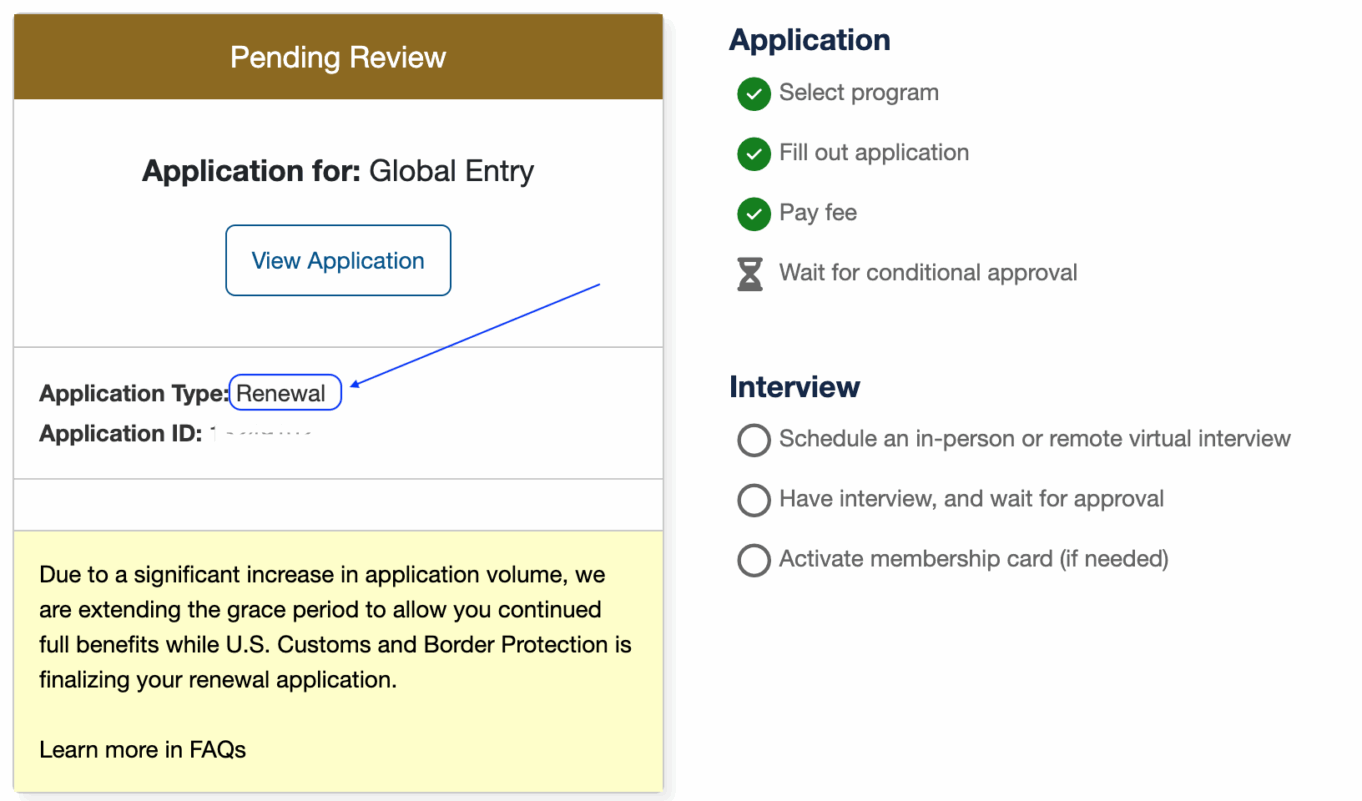Click the yellow grace period notice text
Image resolution: width=1362 pixels, height=801 pixels.
point(336,627)
